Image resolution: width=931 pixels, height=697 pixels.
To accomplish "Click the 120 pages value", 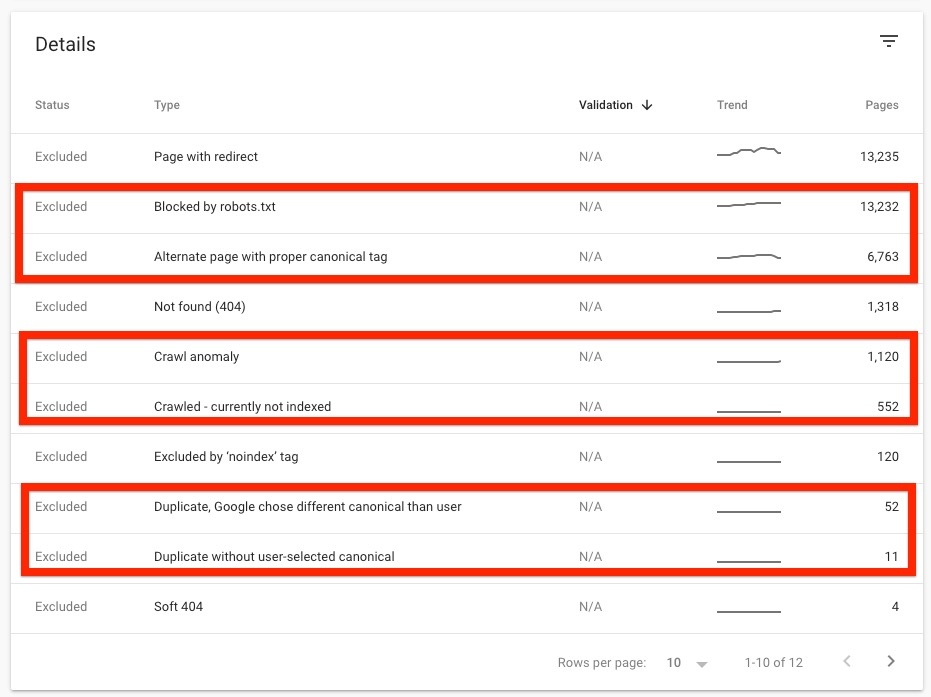I will click(x=888, y=457).
